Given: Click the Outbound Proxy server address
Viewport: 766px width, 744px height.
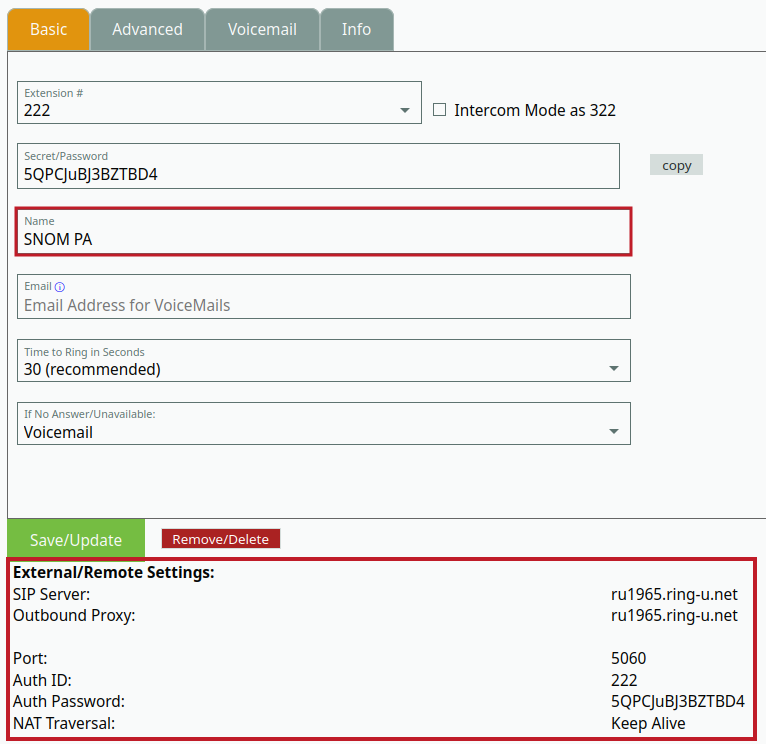Looking at the screenshot, I should coord(674,615).
